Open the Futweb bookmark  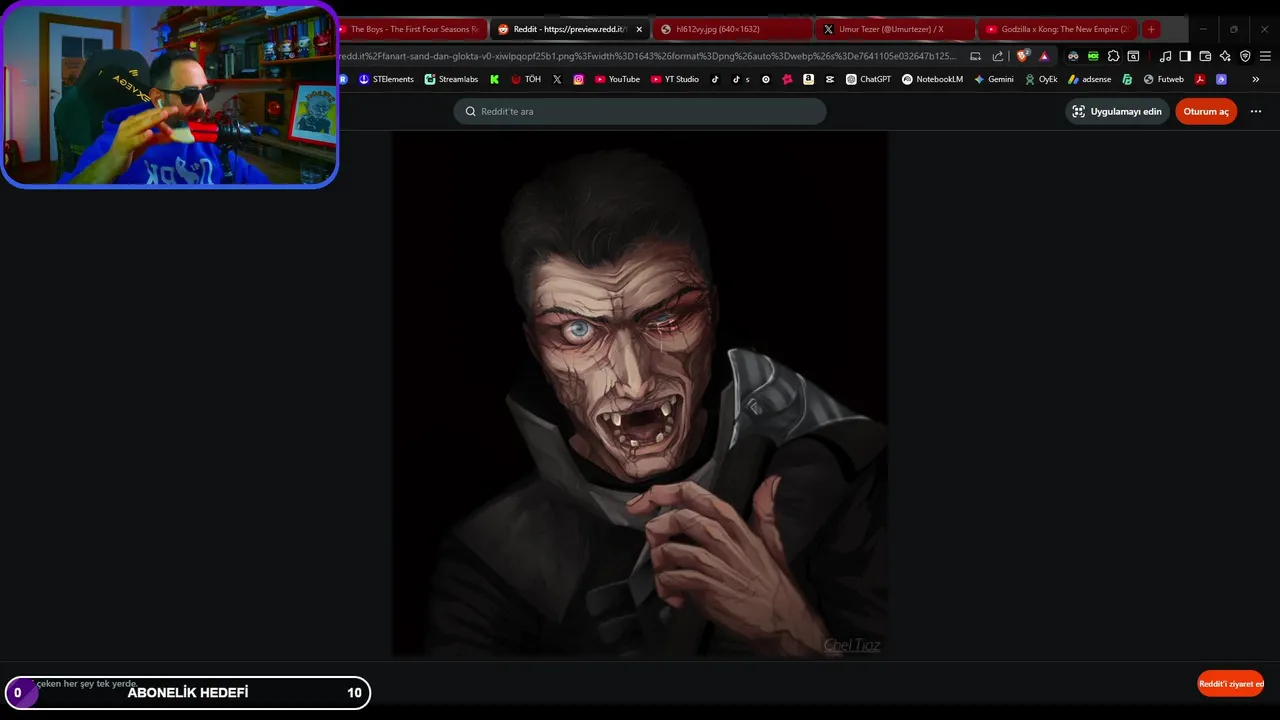(x=1164, y=79)
